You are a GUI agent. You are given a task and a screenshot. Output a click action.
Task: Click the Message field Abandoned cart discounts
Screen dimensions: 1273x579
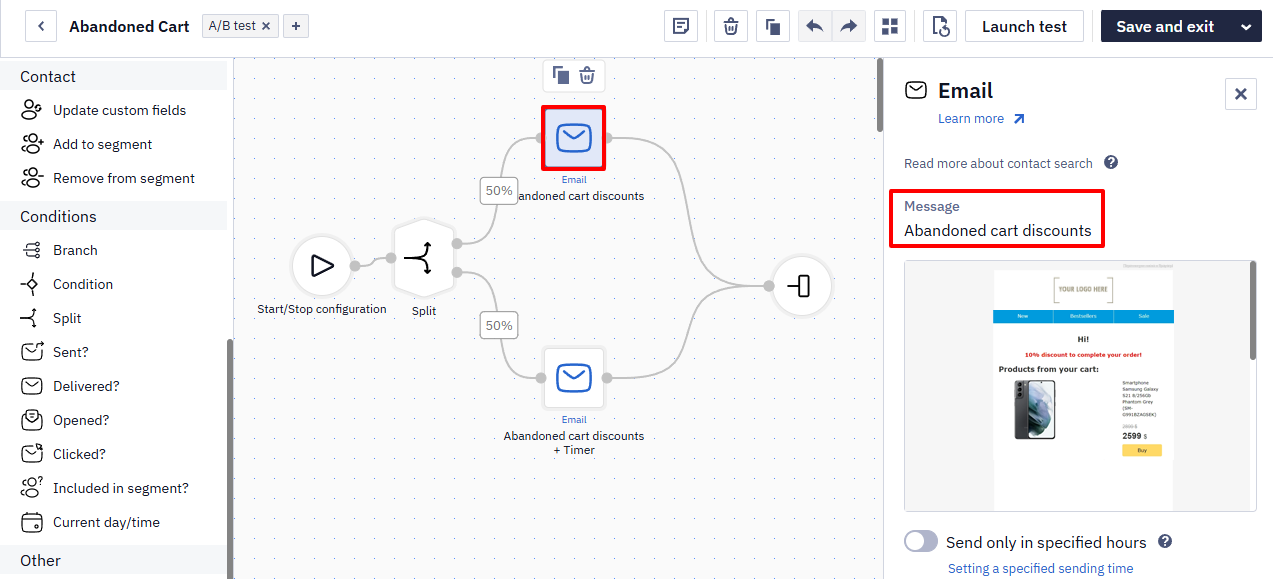(997, 219)
